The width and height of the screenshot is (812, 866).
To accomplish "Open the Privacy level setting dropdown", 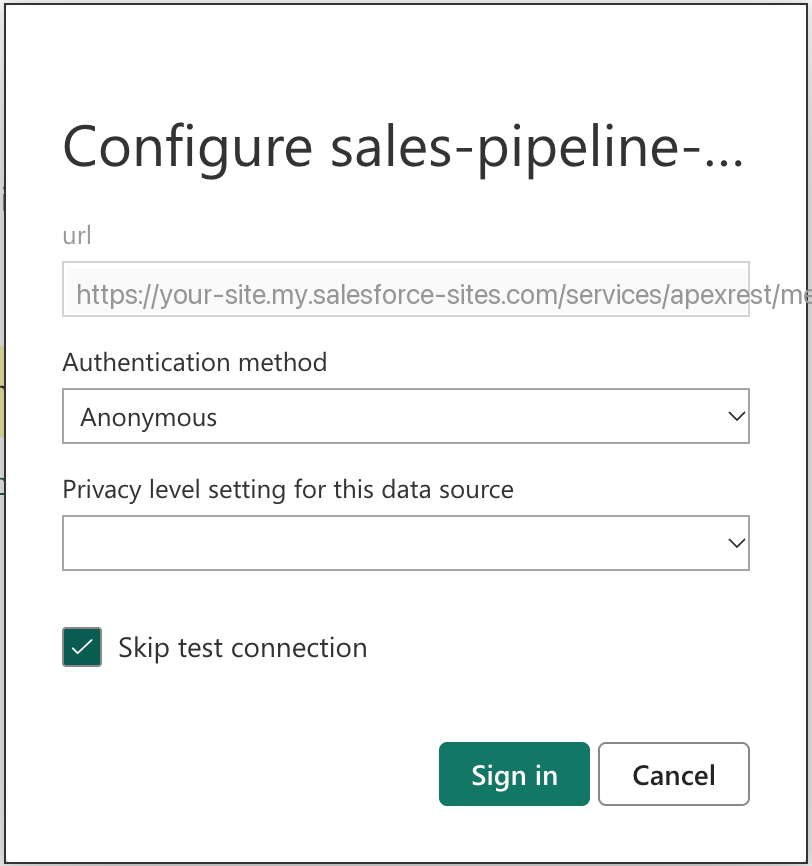I will [x=405, y=543].
